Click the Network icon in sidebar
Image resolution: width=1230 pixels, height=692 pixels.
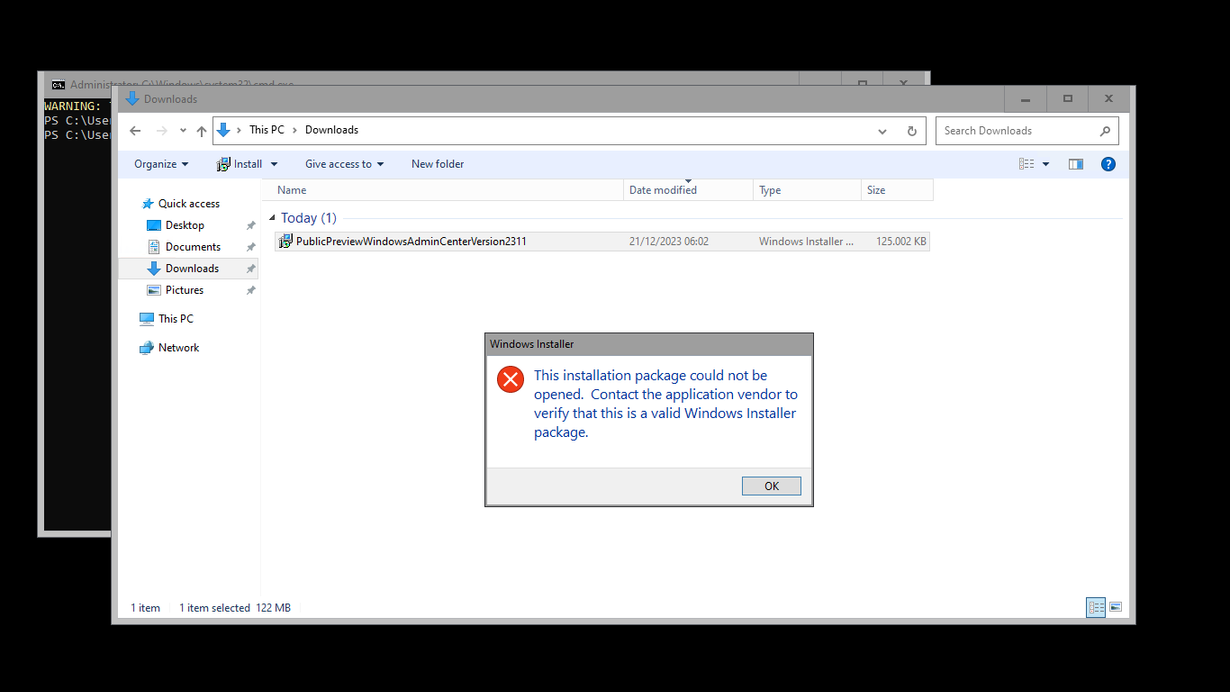click(x=146, y=348)
